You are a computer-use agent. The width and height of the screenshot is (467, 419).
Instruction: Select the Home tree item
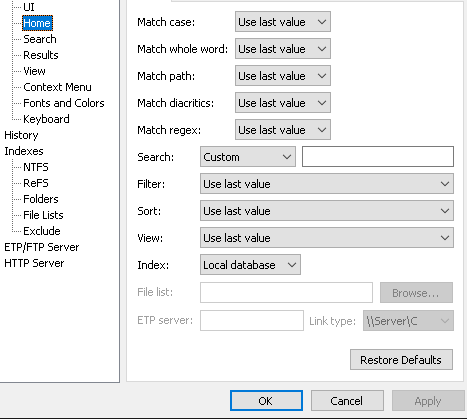[37, 23]
